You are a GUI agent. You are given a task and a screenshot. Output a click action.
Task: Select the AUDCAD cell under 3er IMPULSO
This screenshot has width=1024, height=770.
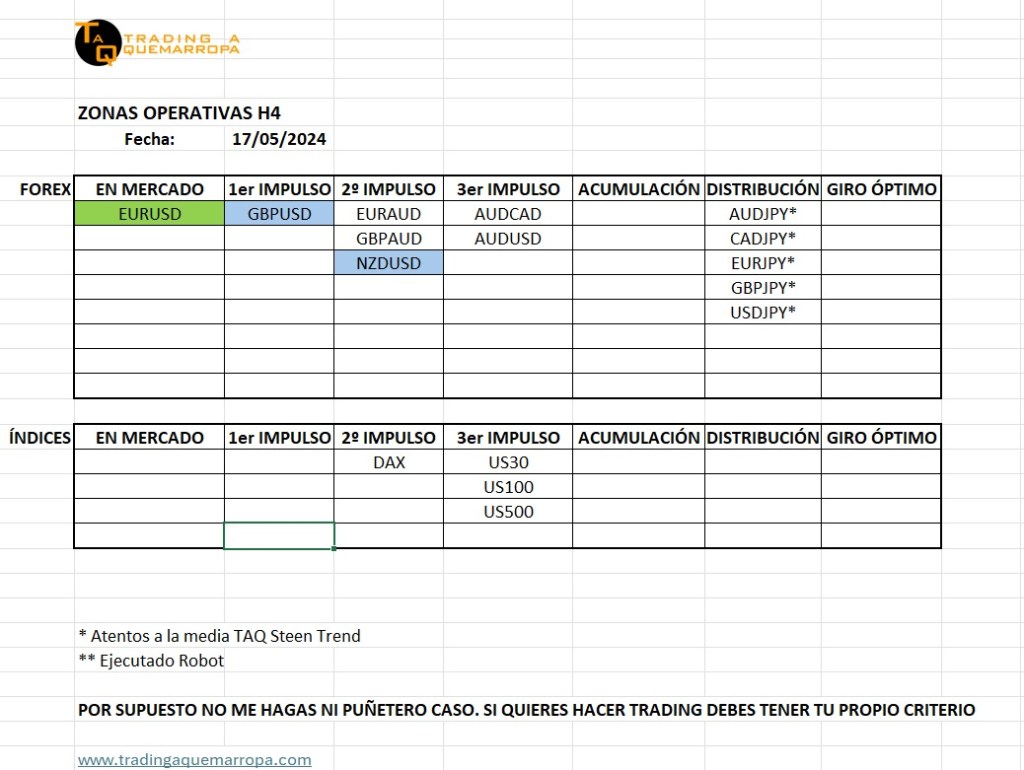point(507,213)
